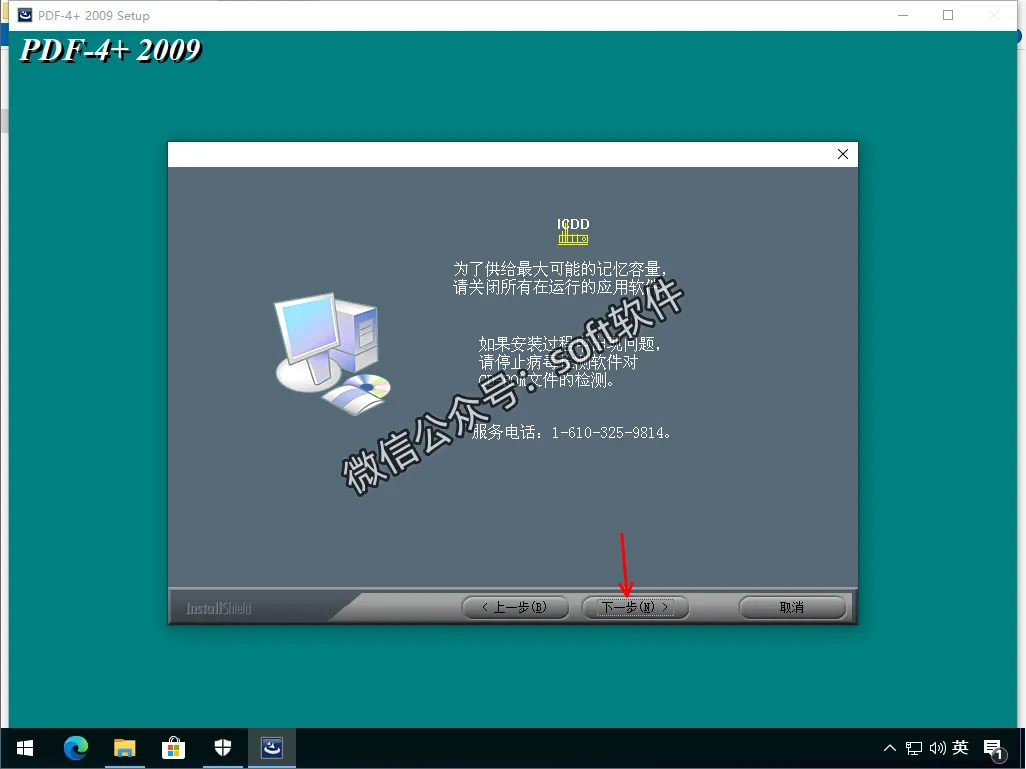The width and height of the screenshot is (1026, 769).
Task: Minimize the PDF-4+ 2009 Setup window
Action: (903, 15)
